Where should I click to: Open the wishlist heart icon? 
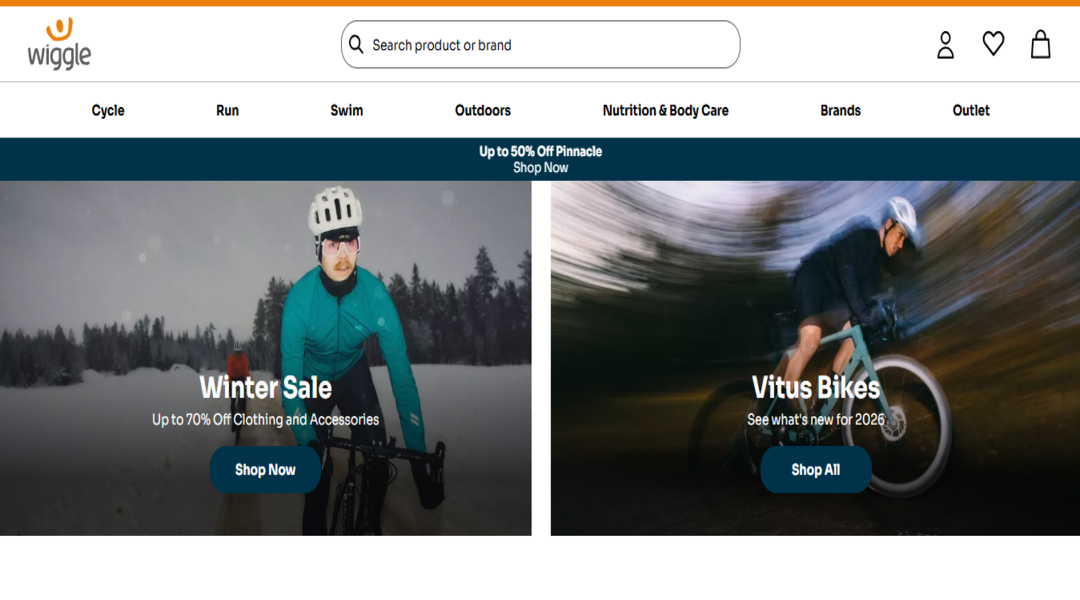coord(993,44)
